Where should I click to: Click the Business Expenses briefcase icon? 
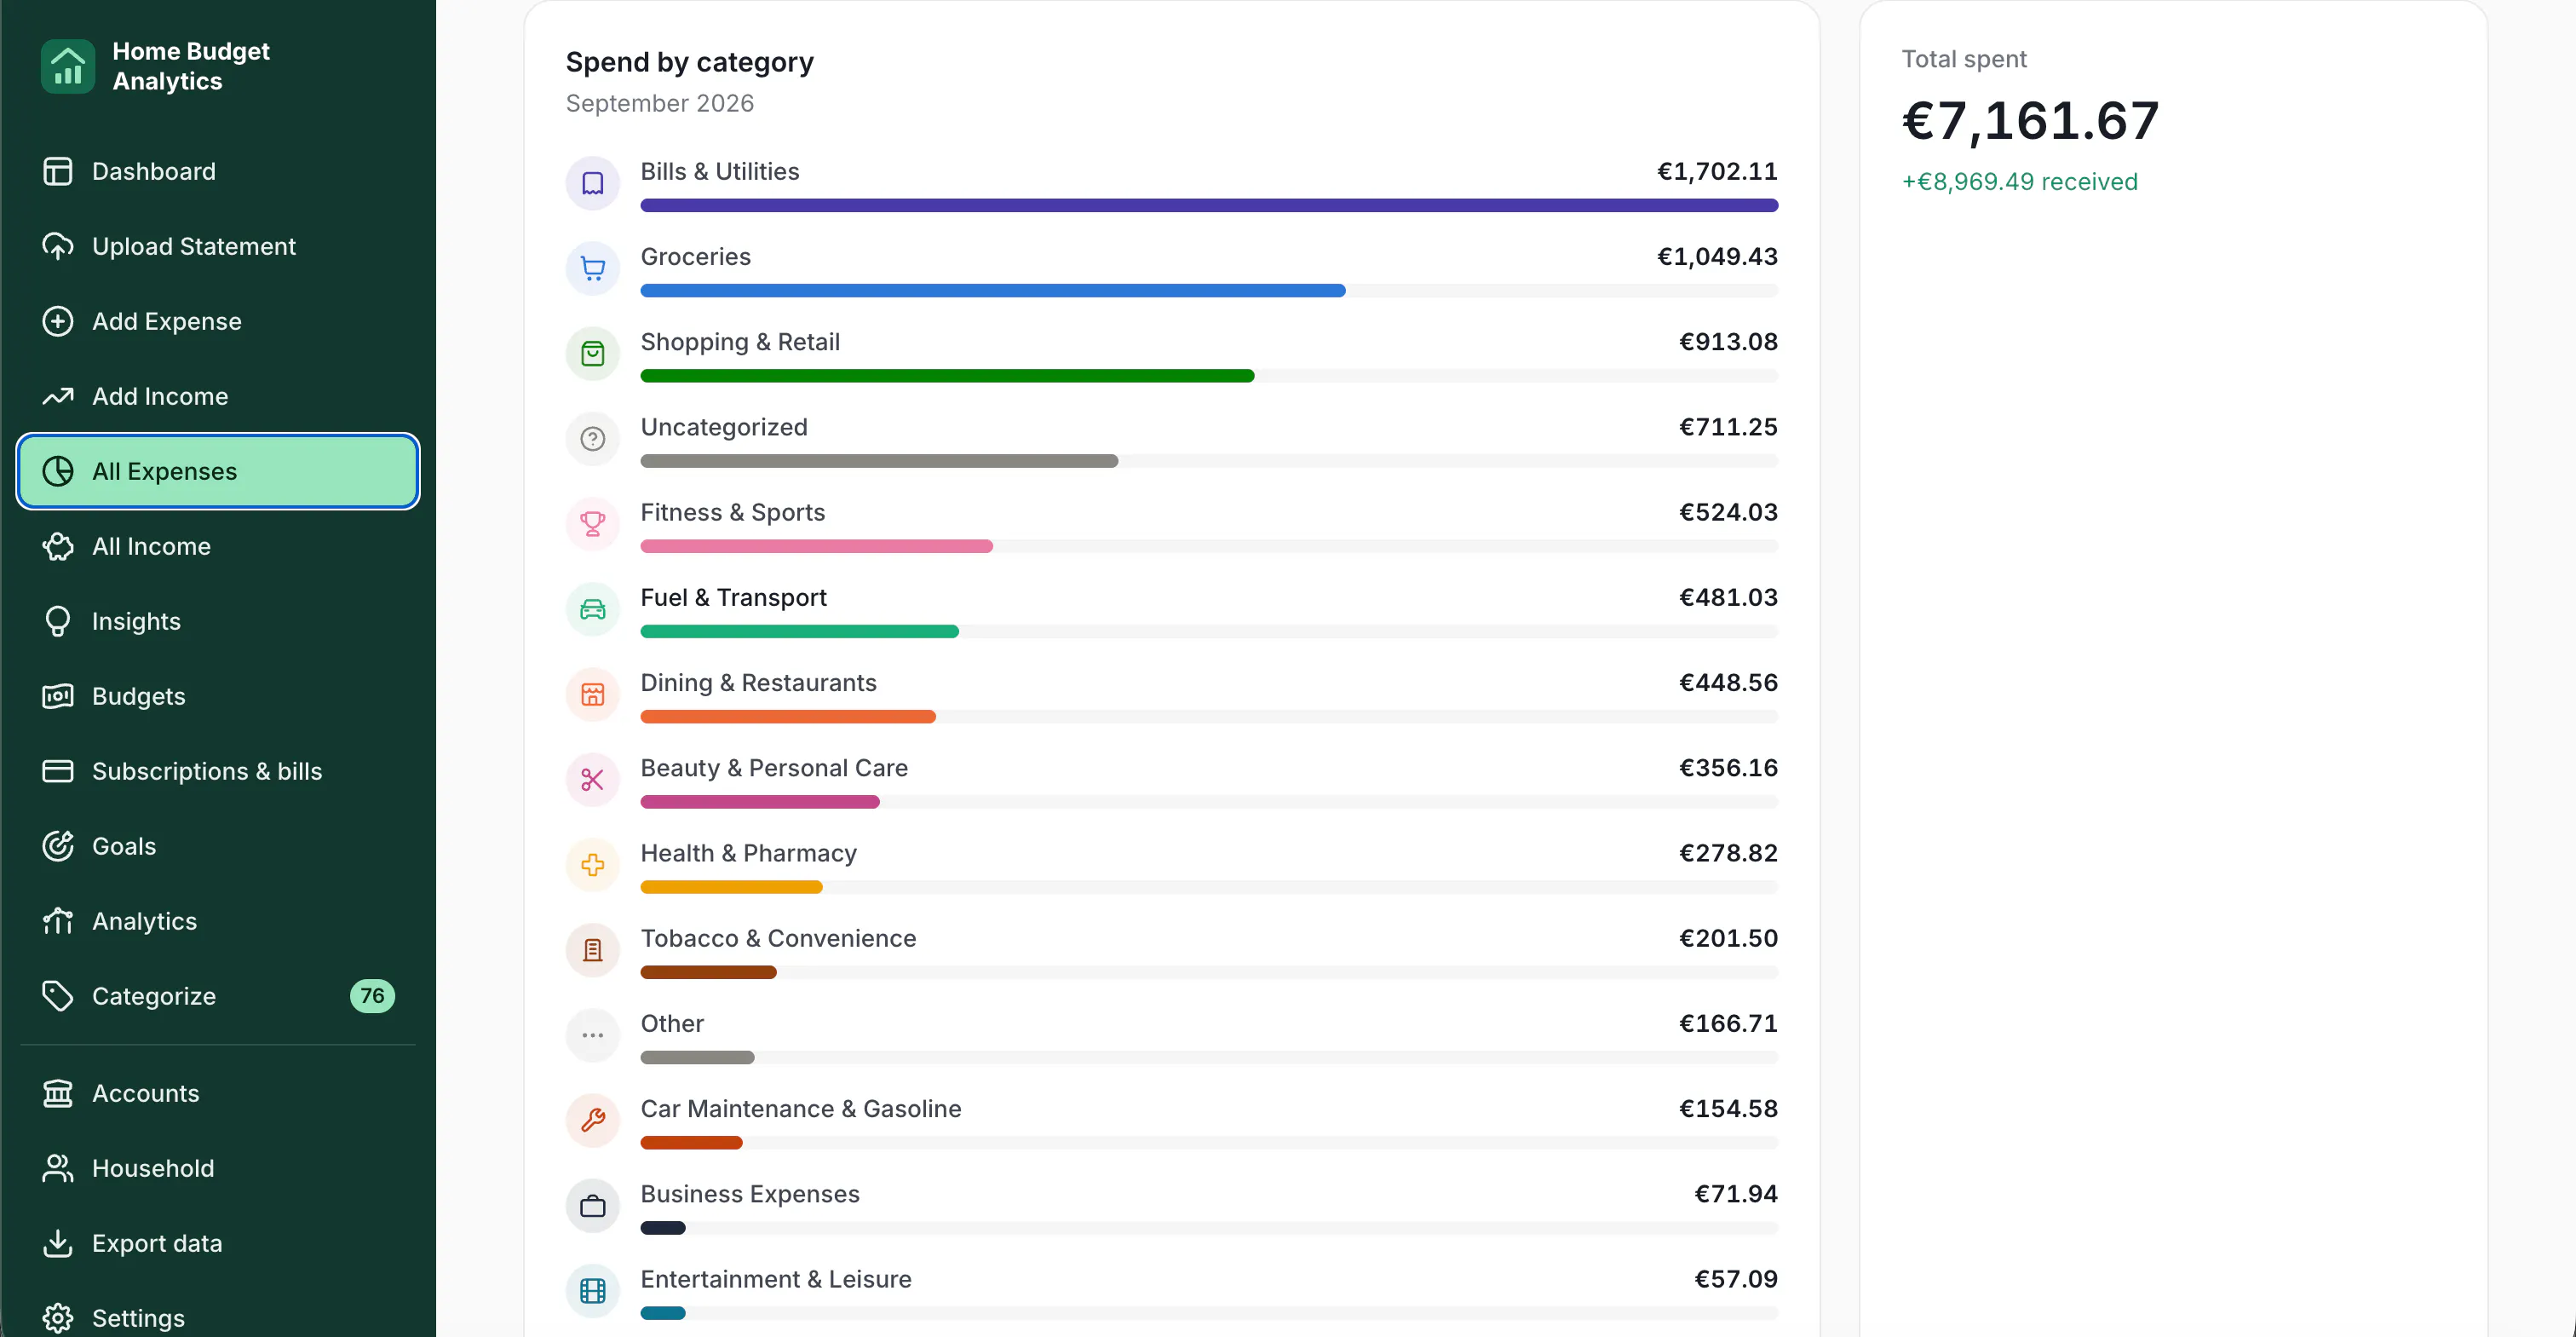coord(593,1206)
